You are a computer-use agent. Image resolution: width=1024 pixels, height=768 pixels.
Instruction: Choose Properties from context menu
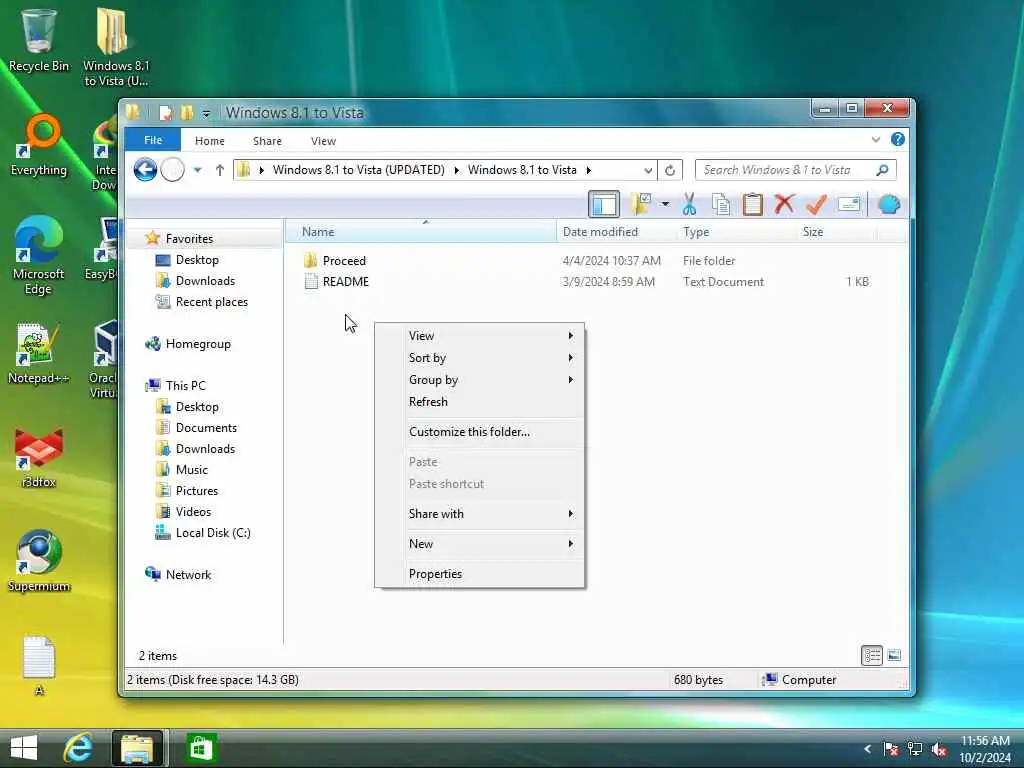[479, 574]
